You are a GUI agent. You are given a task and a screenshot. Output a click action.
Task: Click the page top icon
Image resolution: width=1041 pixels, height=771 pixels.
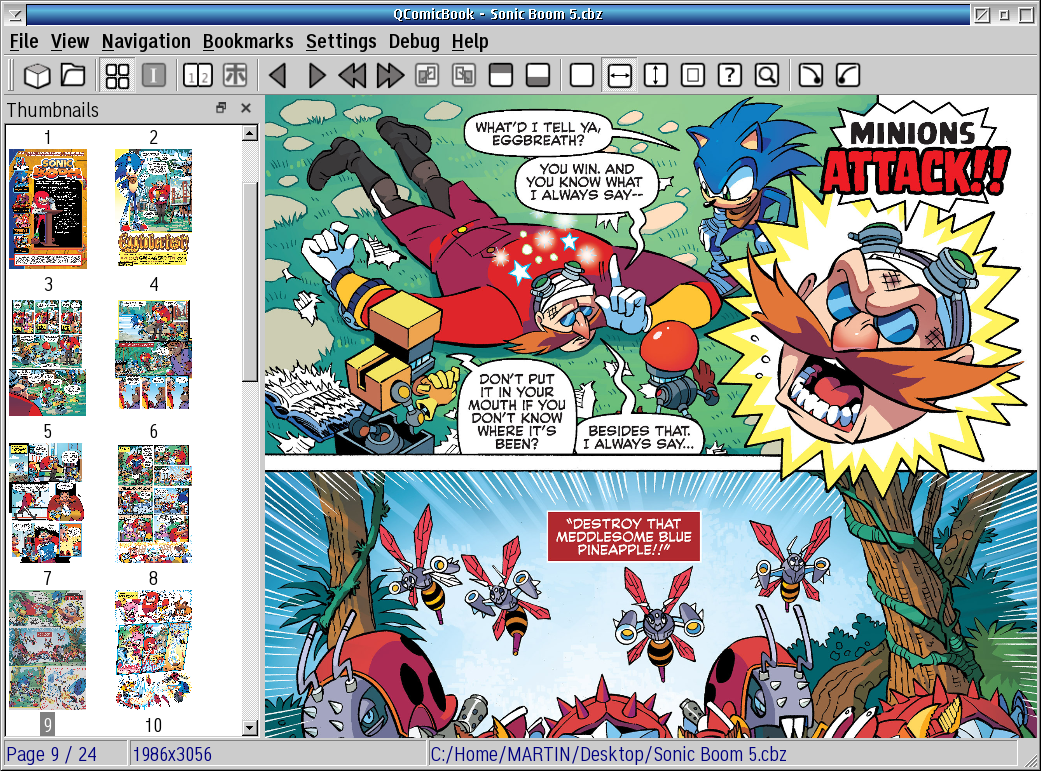point(501,75)
